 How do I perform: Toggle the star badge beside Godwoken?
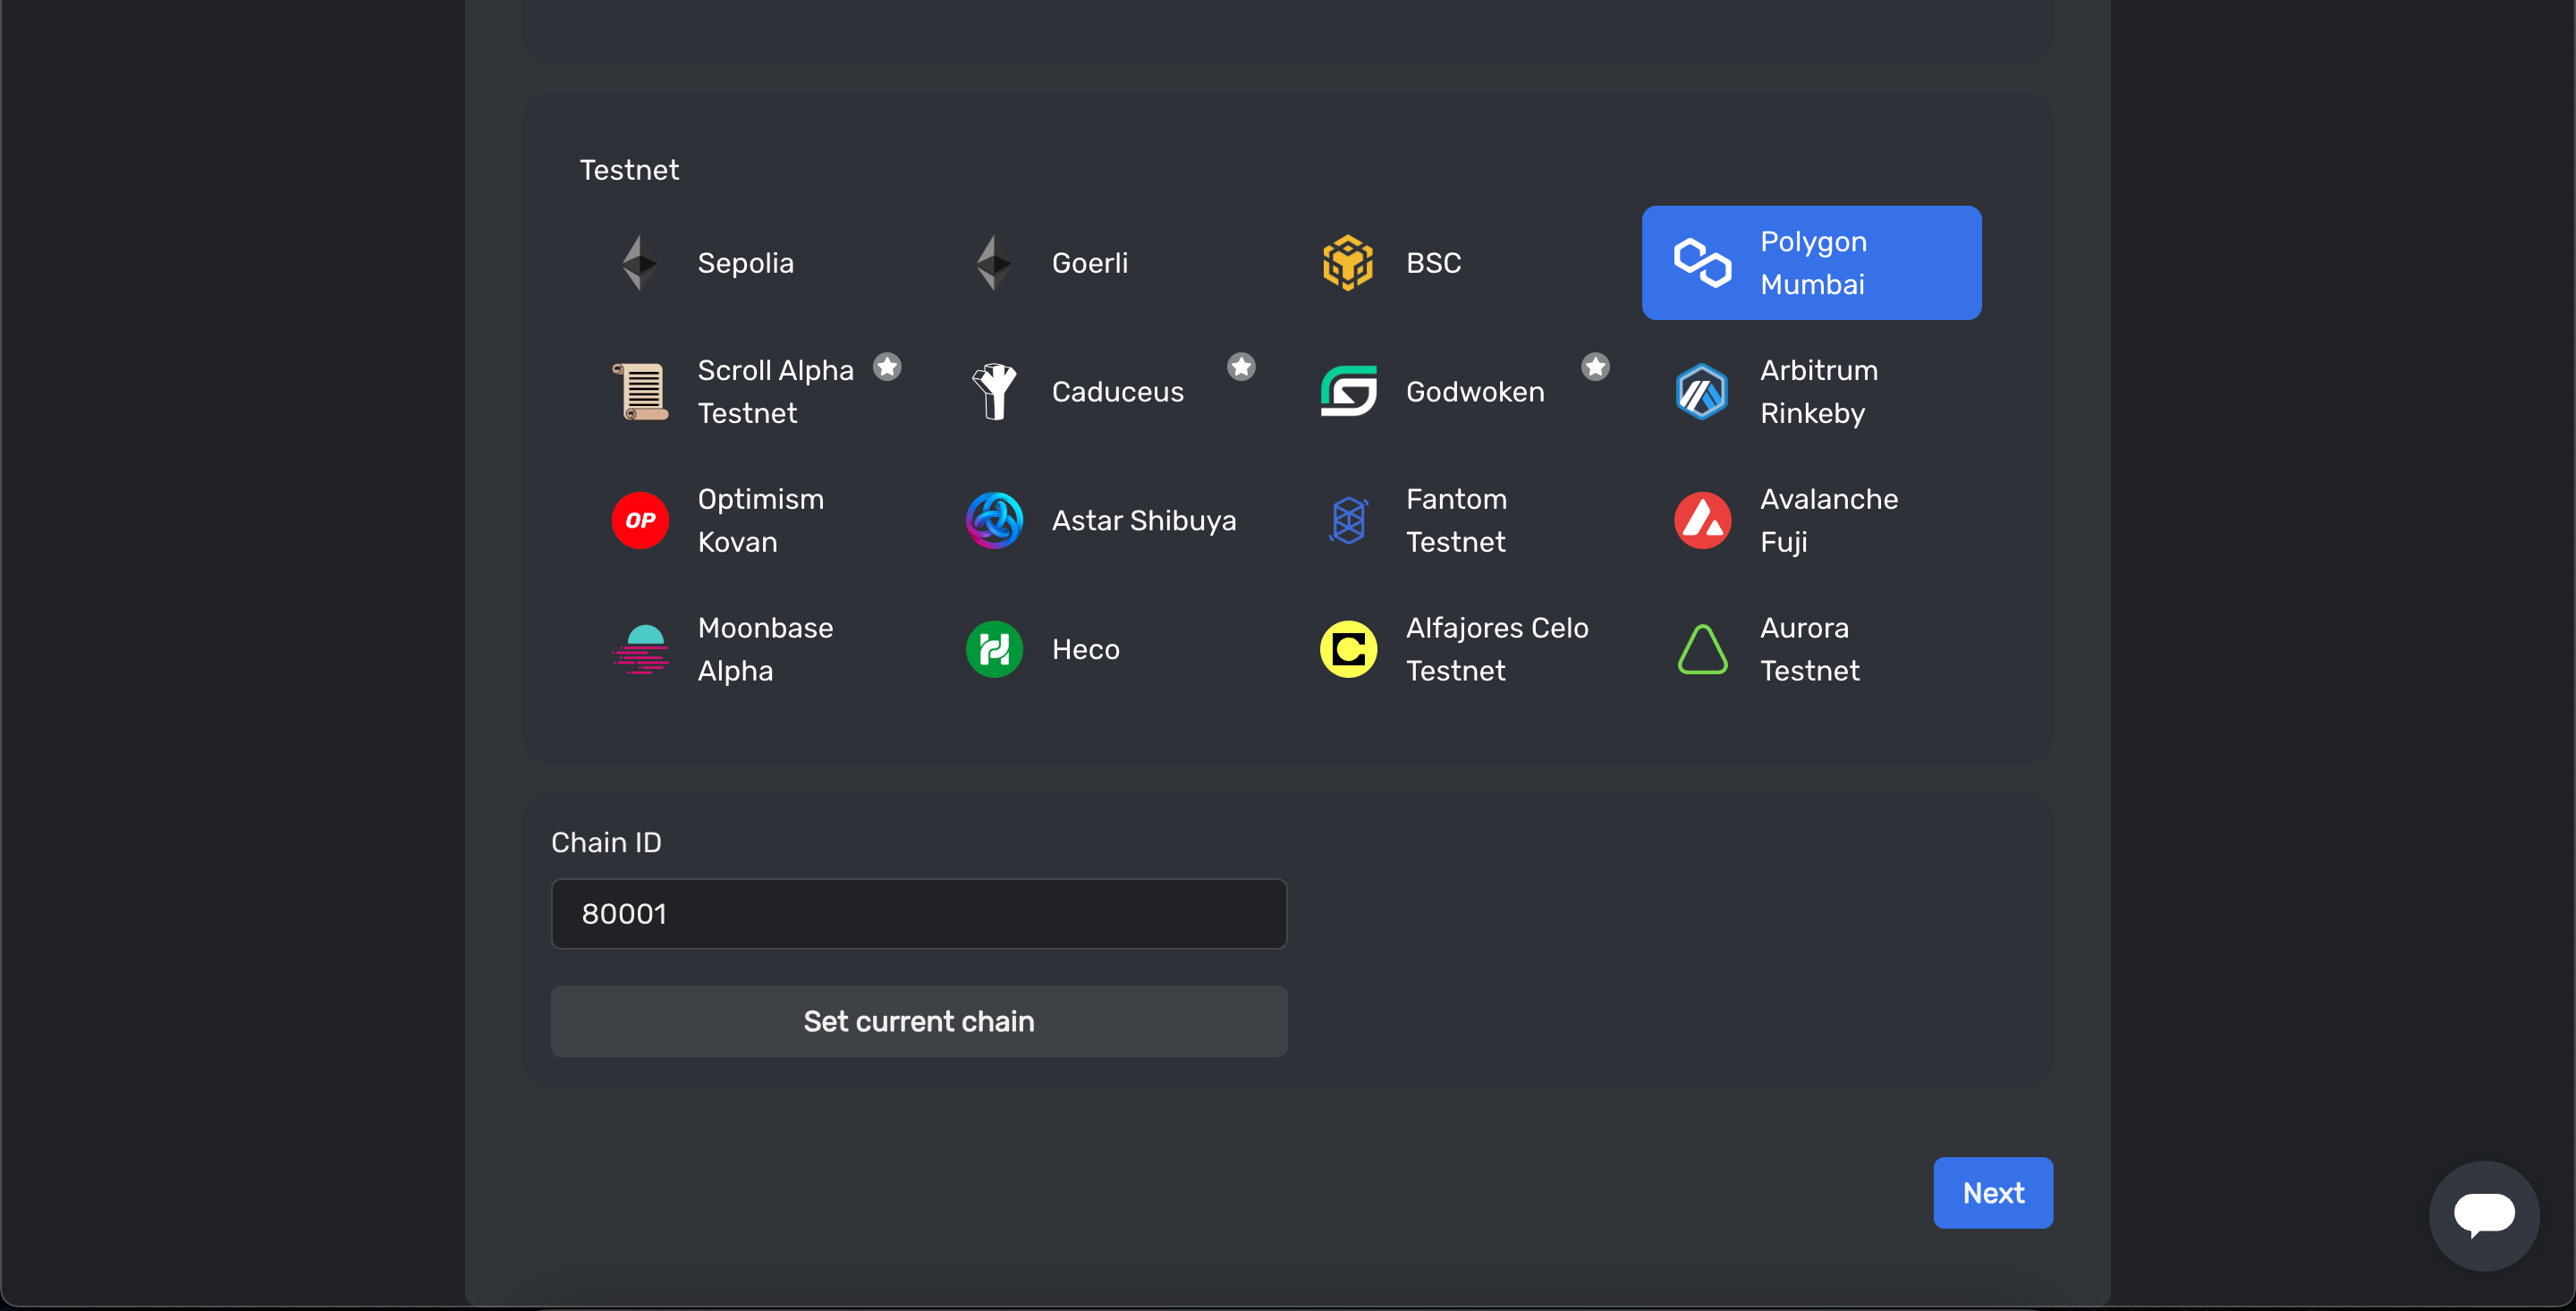1595,367
